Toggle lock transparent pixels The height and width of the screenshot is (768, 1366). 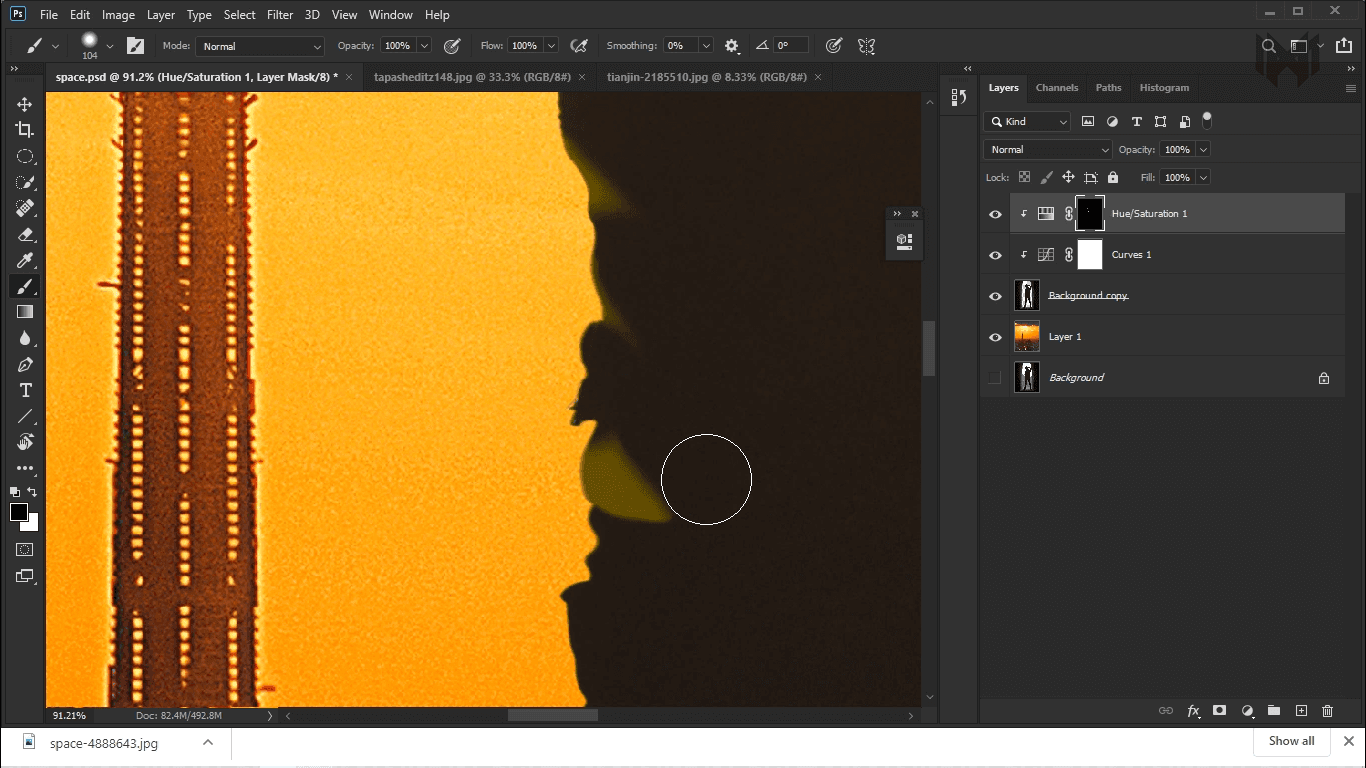1024,177
